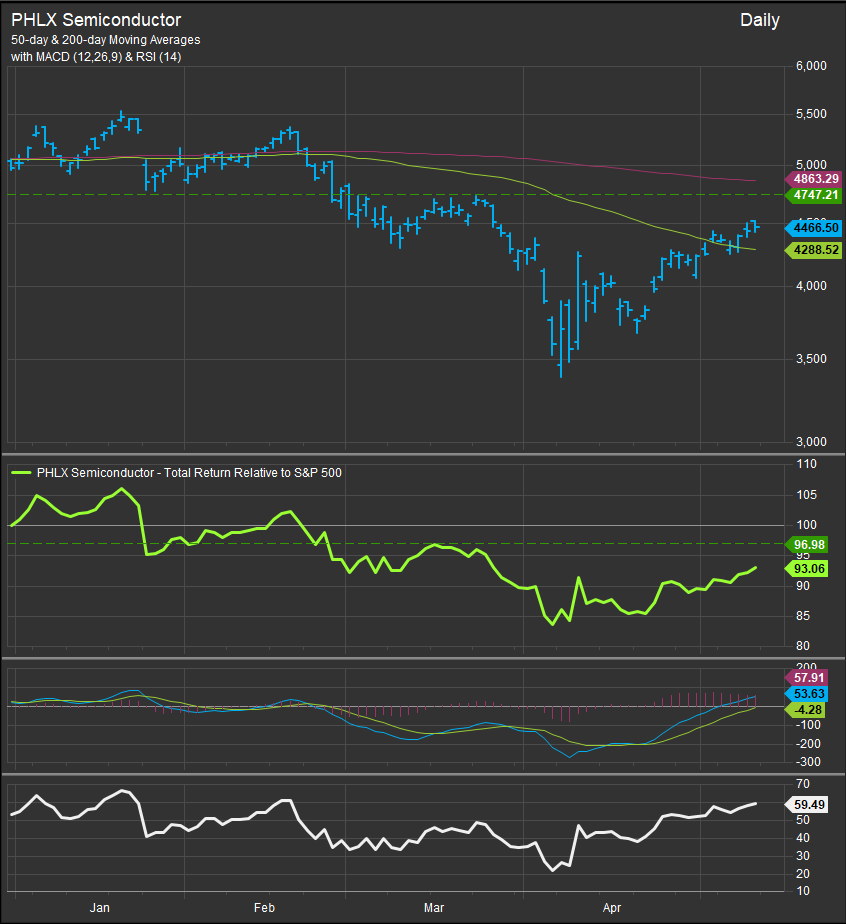This screenshot has width=846, height=924.
Task: Click the Apr month label
Action: point(612,908)
